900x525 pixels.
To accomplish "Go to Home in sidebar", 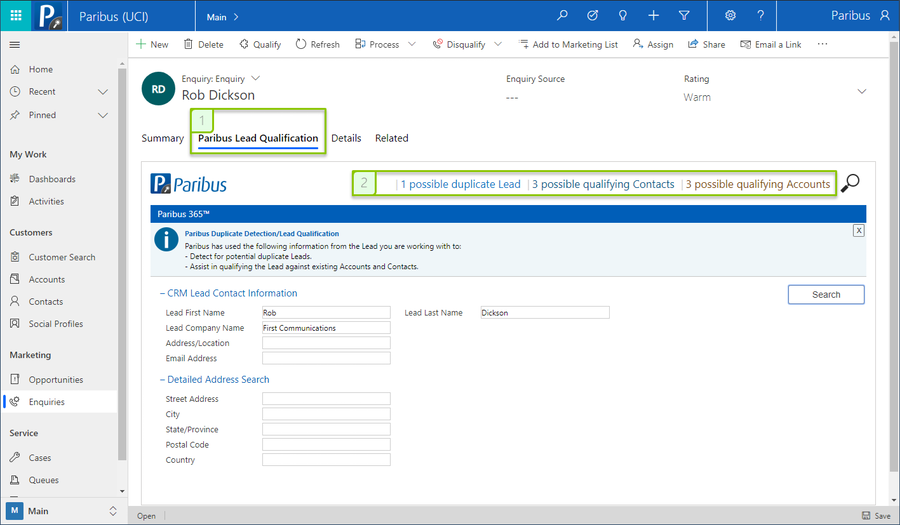I will 40,69.
